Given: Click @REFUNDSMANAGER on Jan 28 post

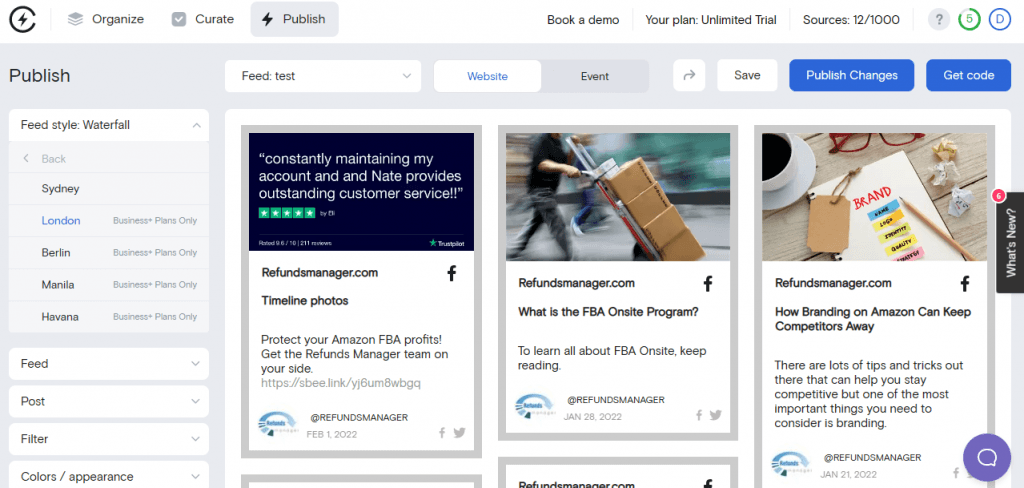Looking at the screenshot, I should 616,400.
